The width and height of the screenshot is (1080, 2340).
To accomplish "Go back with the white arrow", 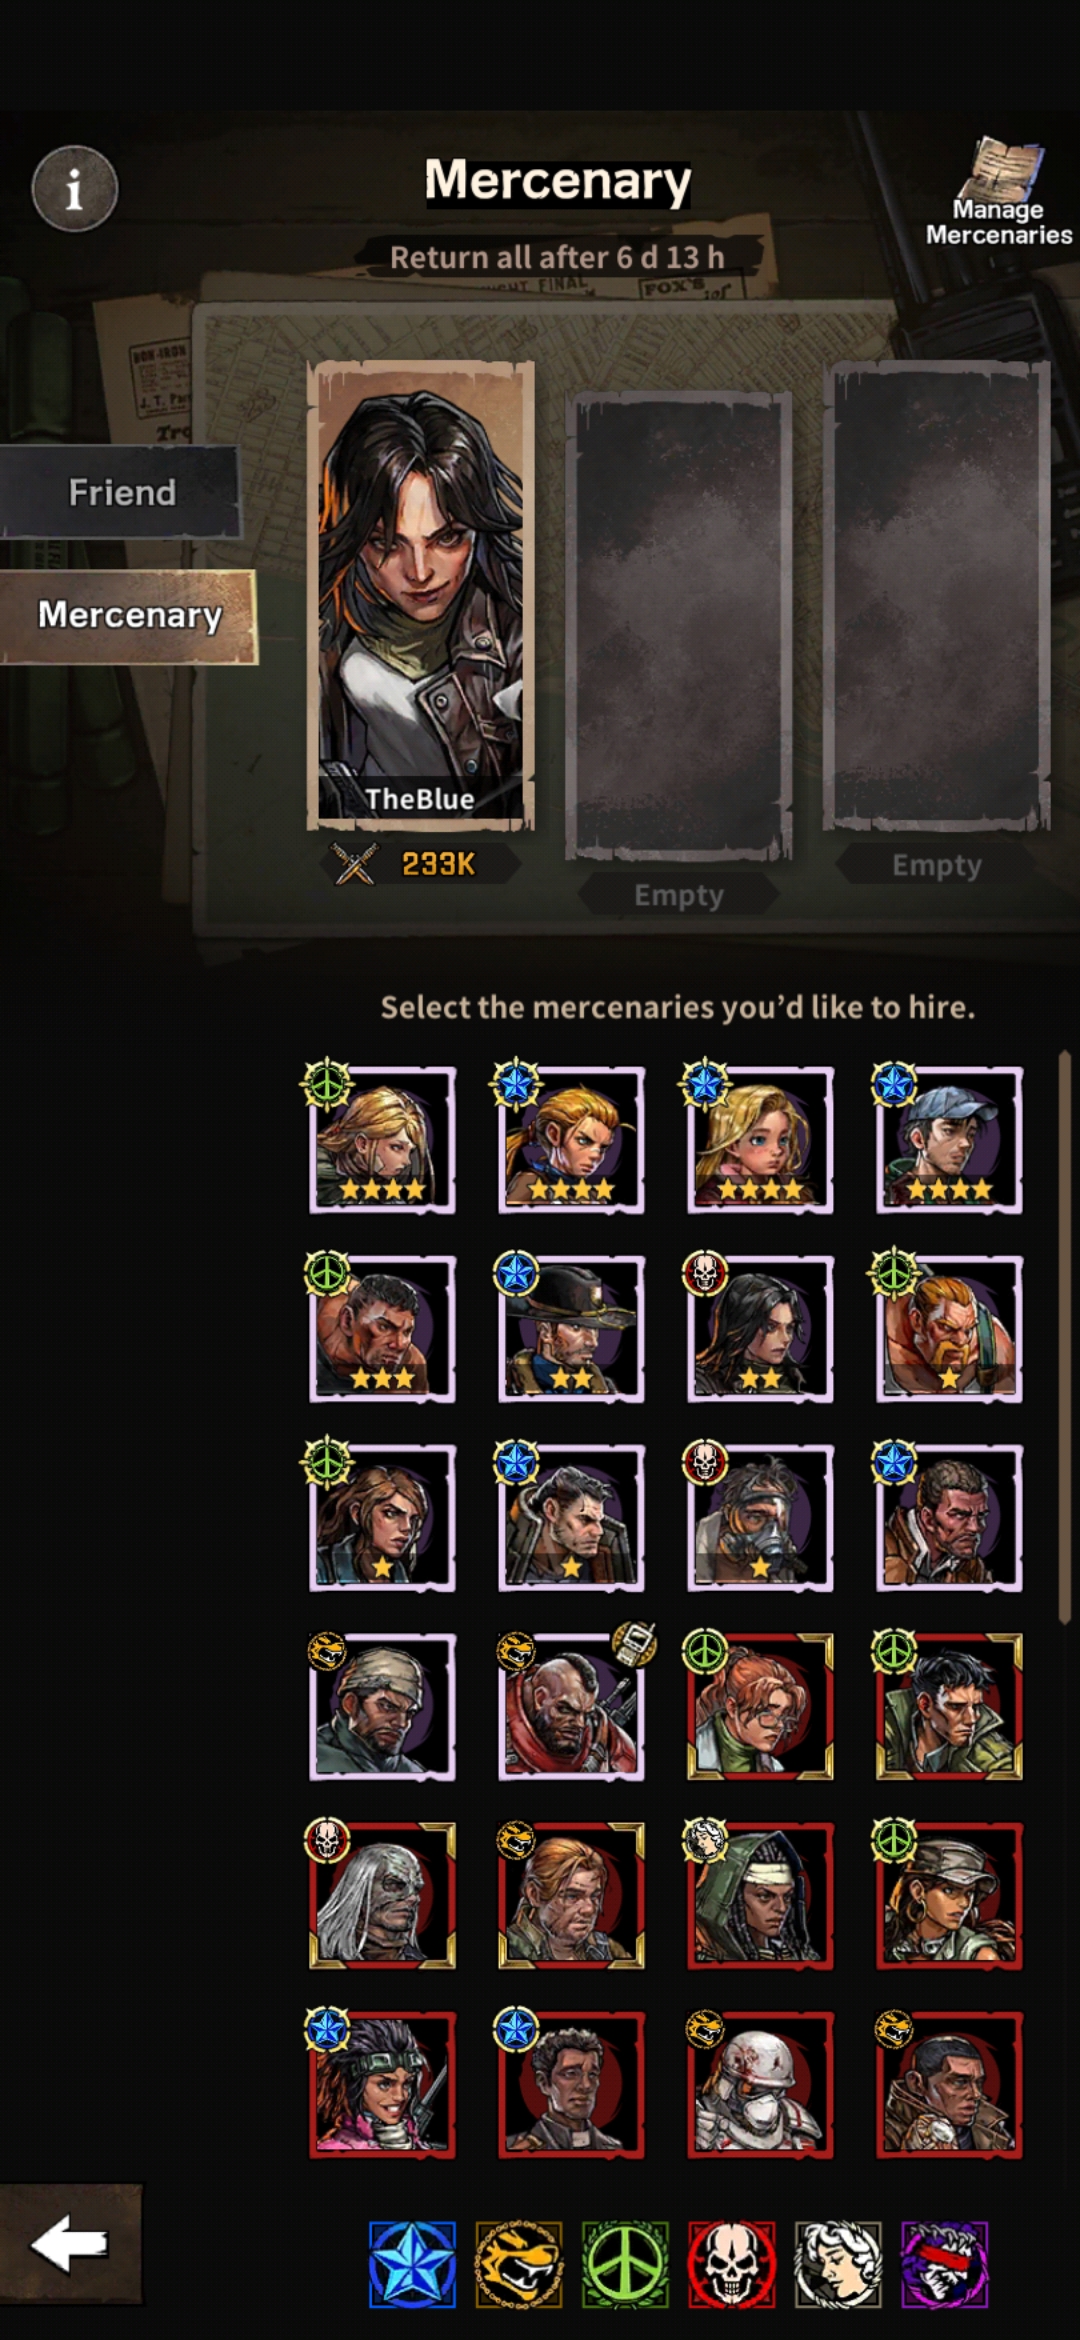I will pos(70,2243).
